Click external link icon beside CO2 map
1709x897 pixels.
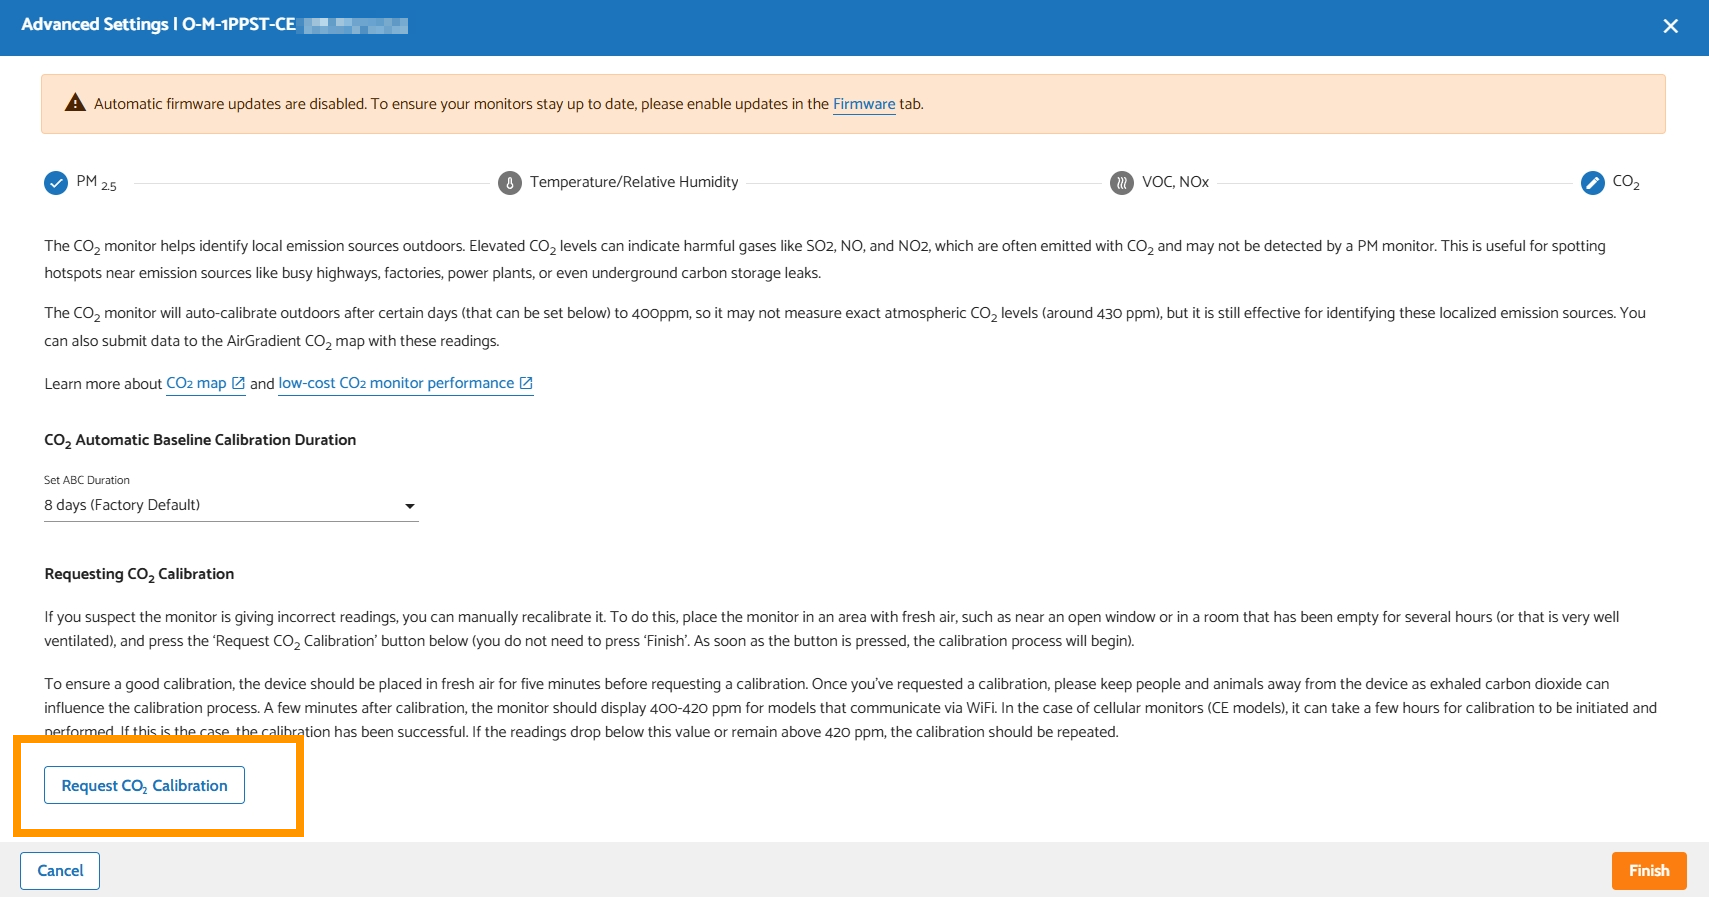(x=238, y=383)
